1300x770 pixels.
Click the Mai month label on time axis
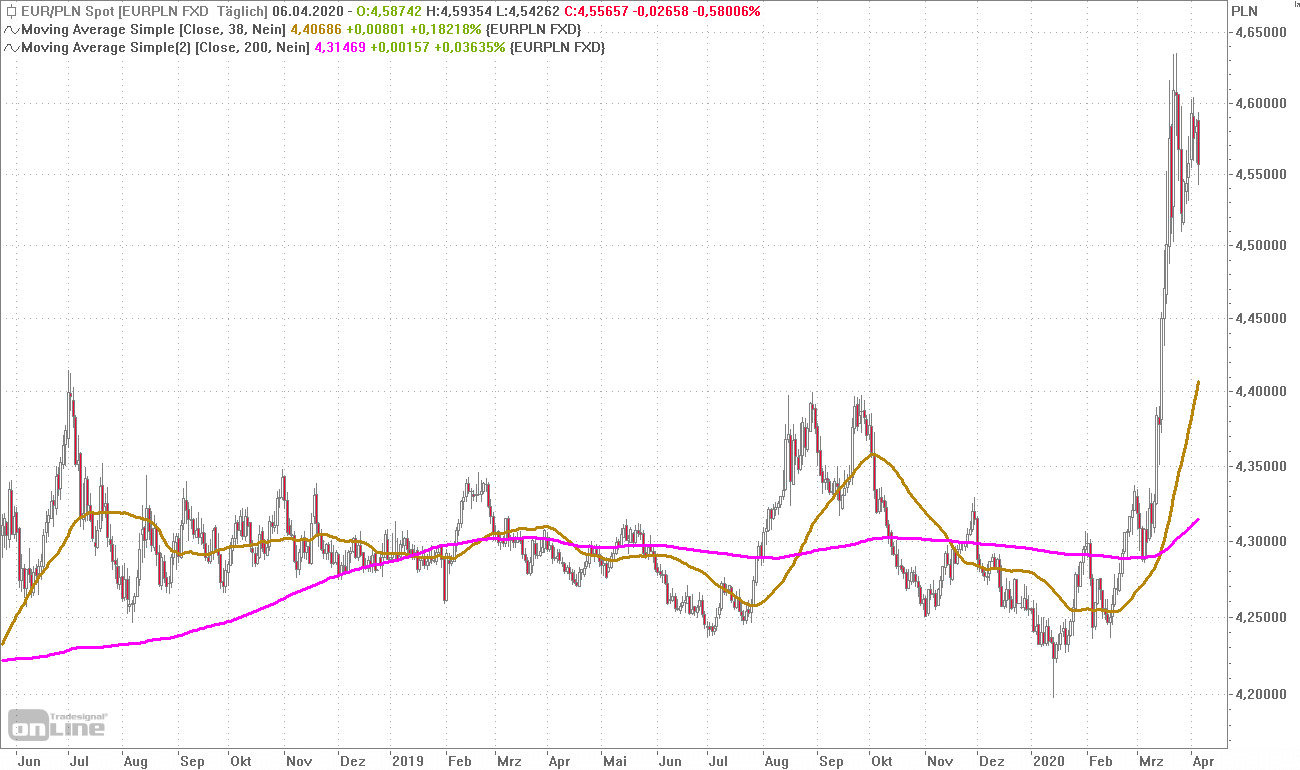click(x=613, y=760)
